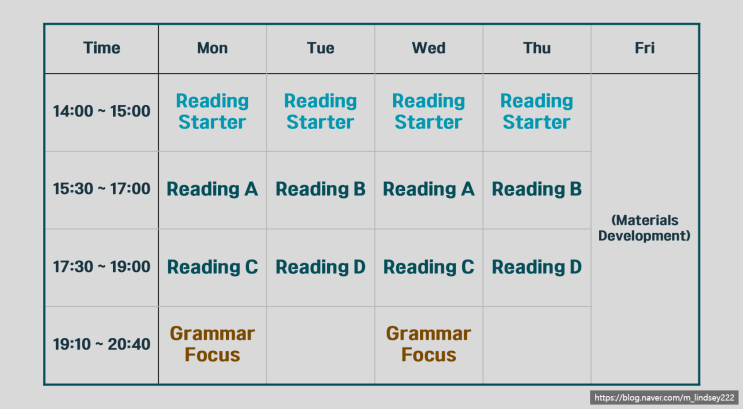Click the Fri column header
The width and height of the screenshot is (743, 409).
coord(645,48)
